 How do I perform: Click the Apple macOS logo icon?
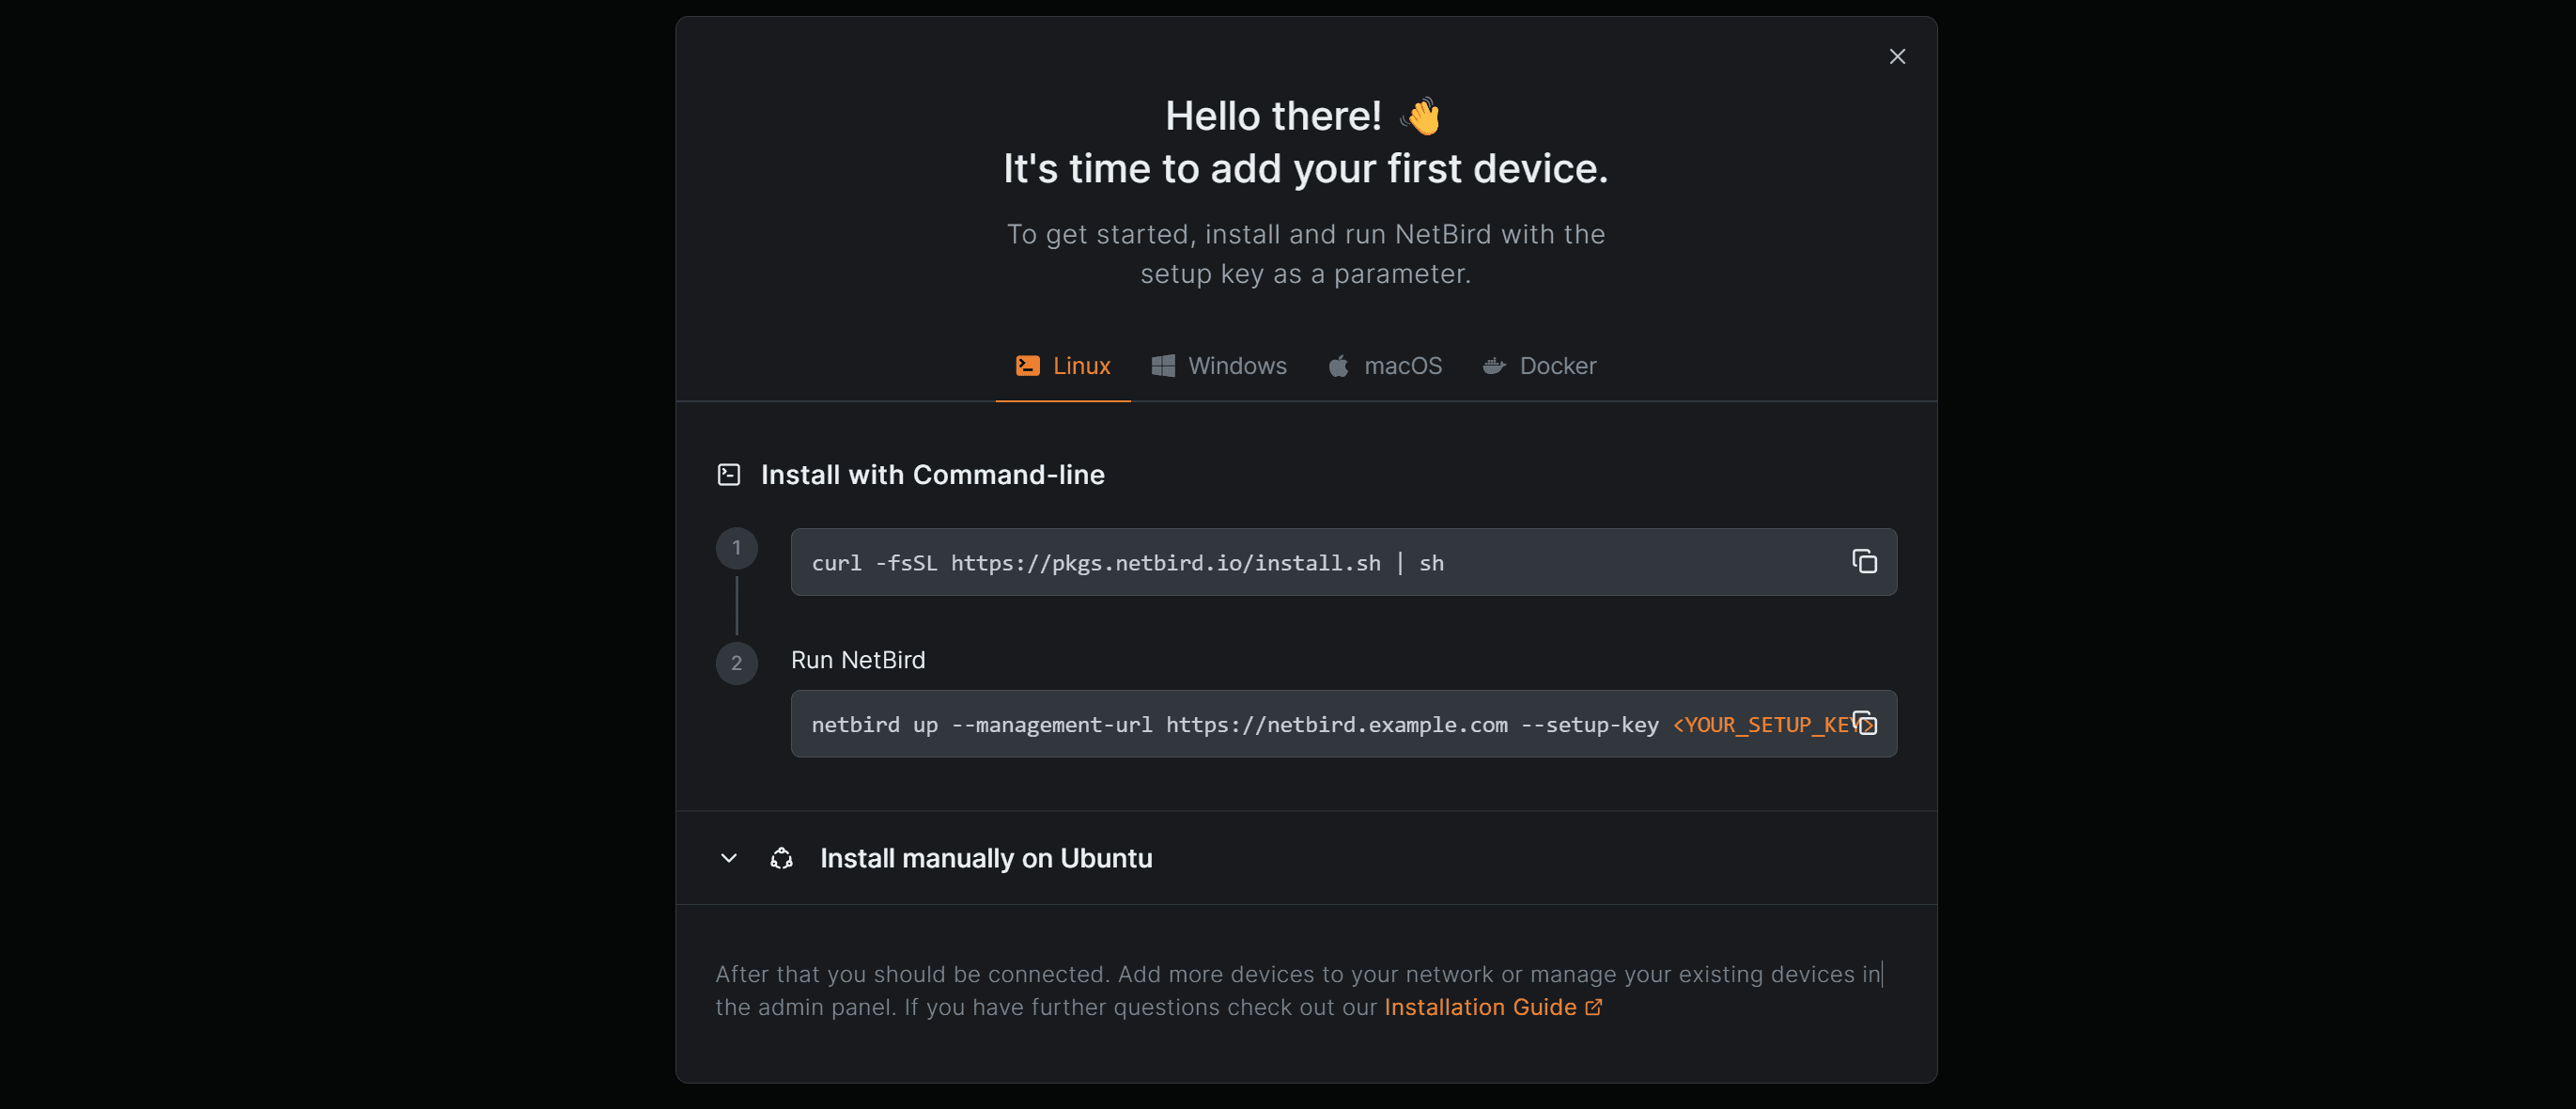click(1338, 366)
